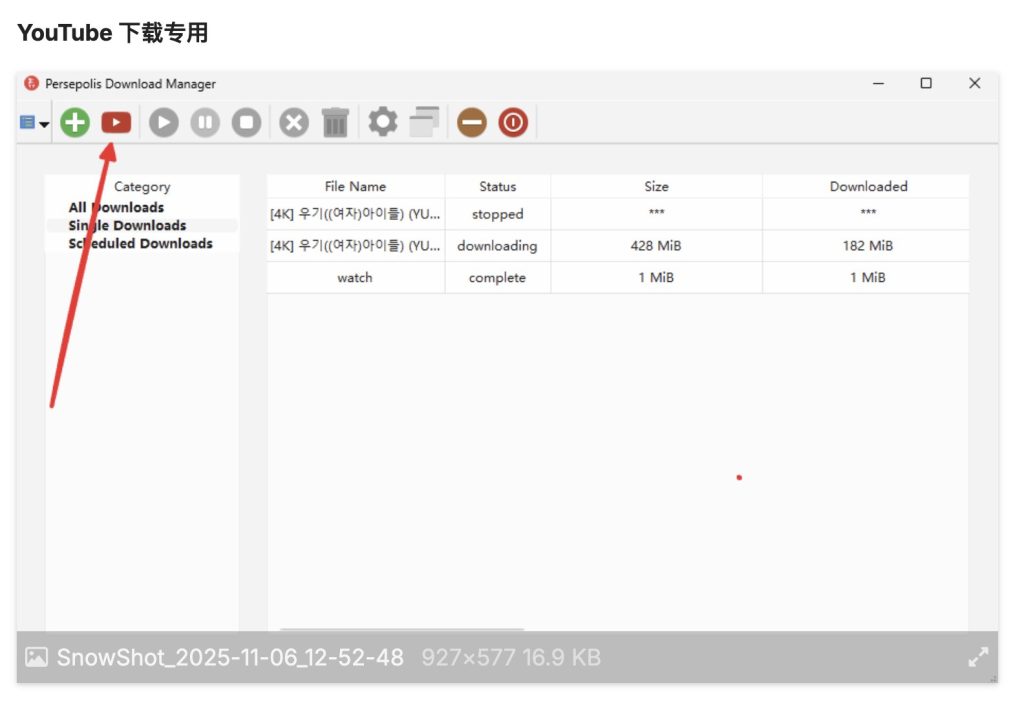Screen dimensions: 1024x714
Task: Click the green Add New Download icon
Action: pyautogui.click(x=75, y=123)
